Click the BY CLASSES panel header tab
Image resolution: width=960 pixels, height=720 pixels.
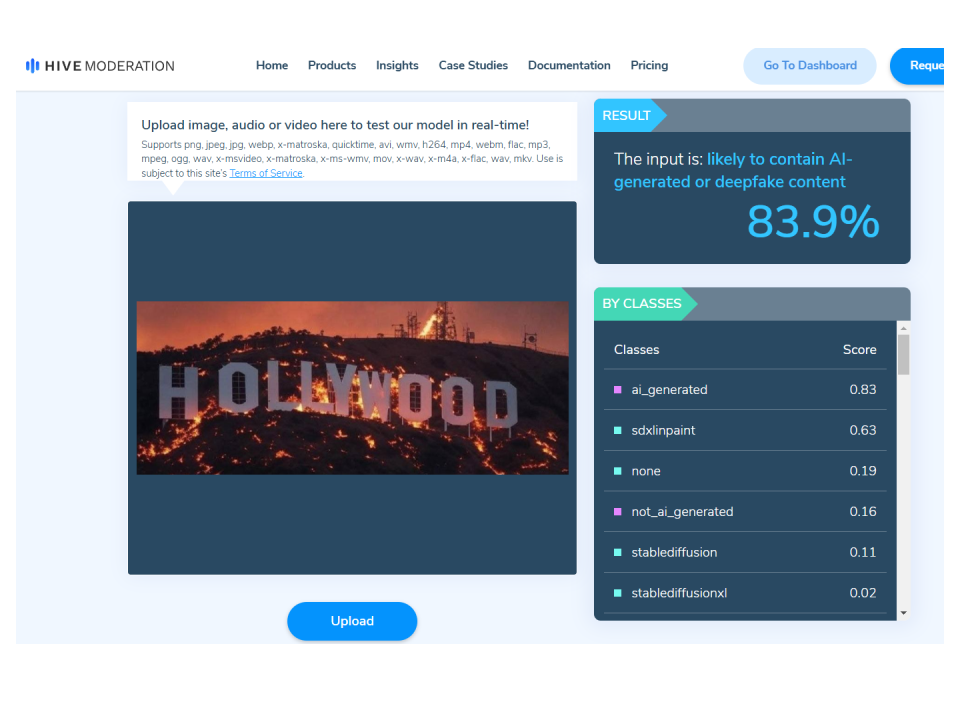[x=645, y=304]
